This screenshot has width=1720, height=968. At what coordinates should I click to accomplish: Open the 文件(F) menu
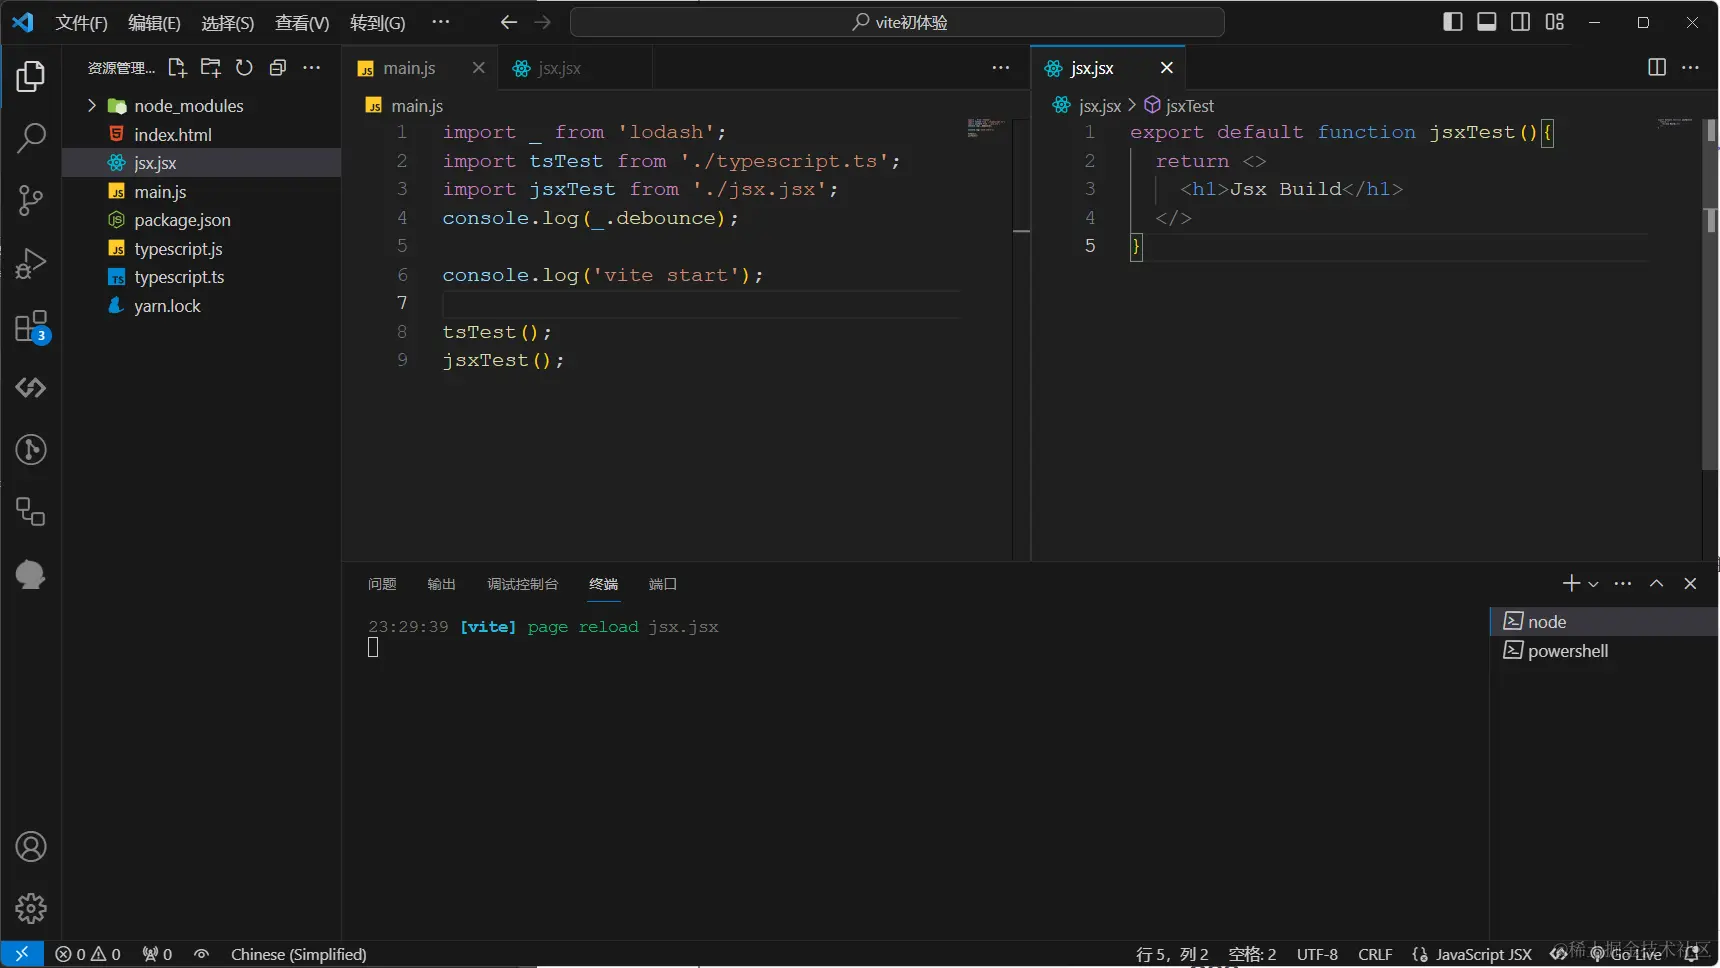81,22
